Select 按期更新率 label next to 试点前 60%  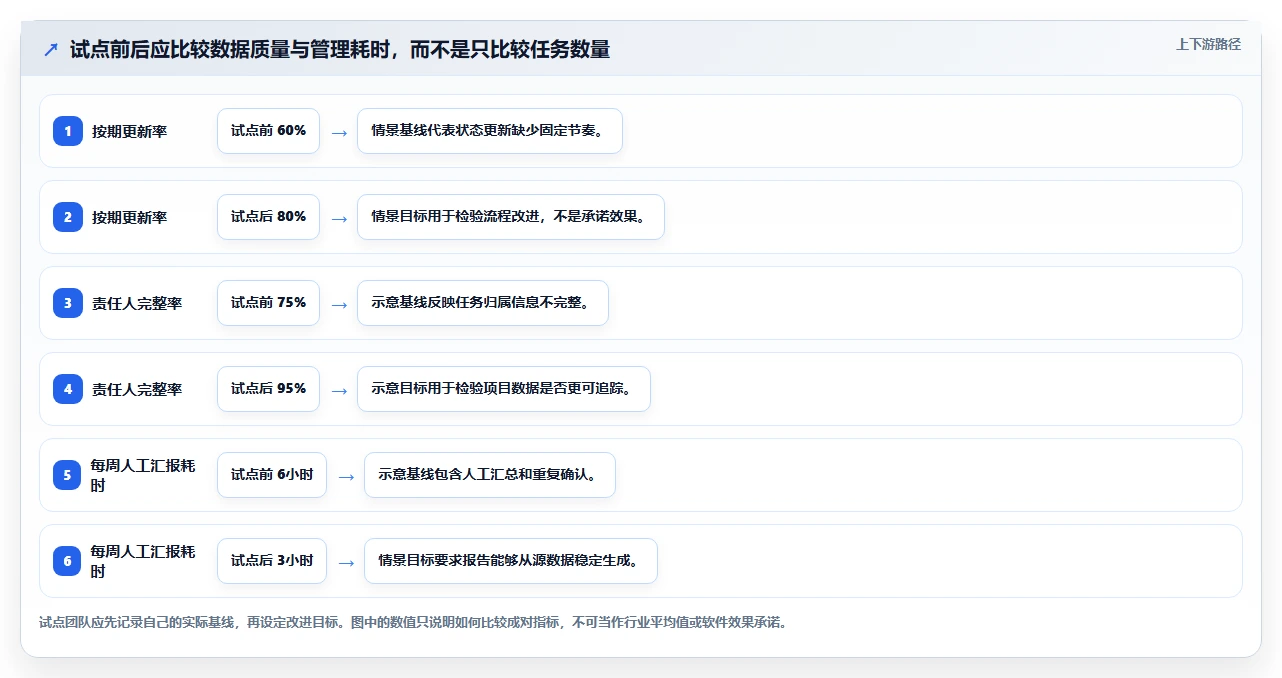[x=129, y=131]
